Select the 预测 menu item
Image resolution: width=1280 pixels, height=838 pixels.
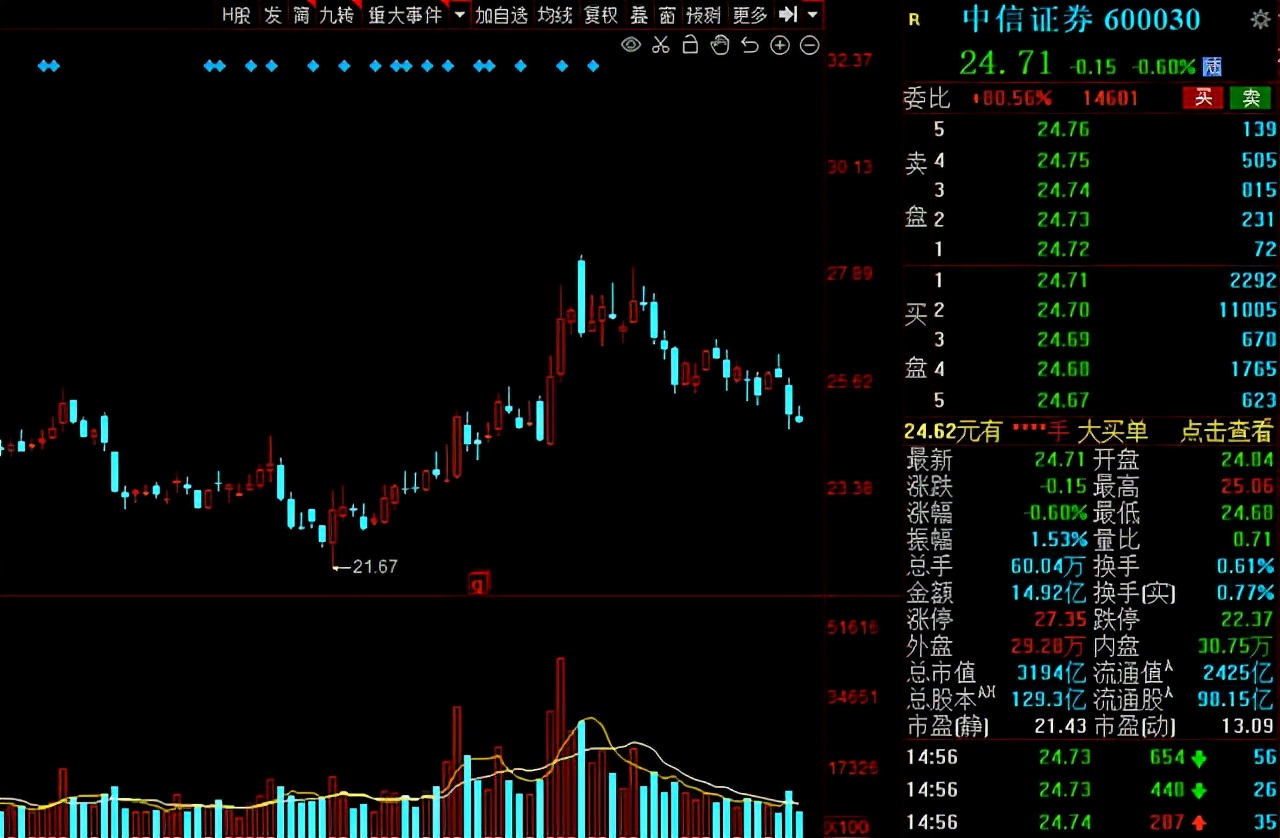click(x=703, y=15)
